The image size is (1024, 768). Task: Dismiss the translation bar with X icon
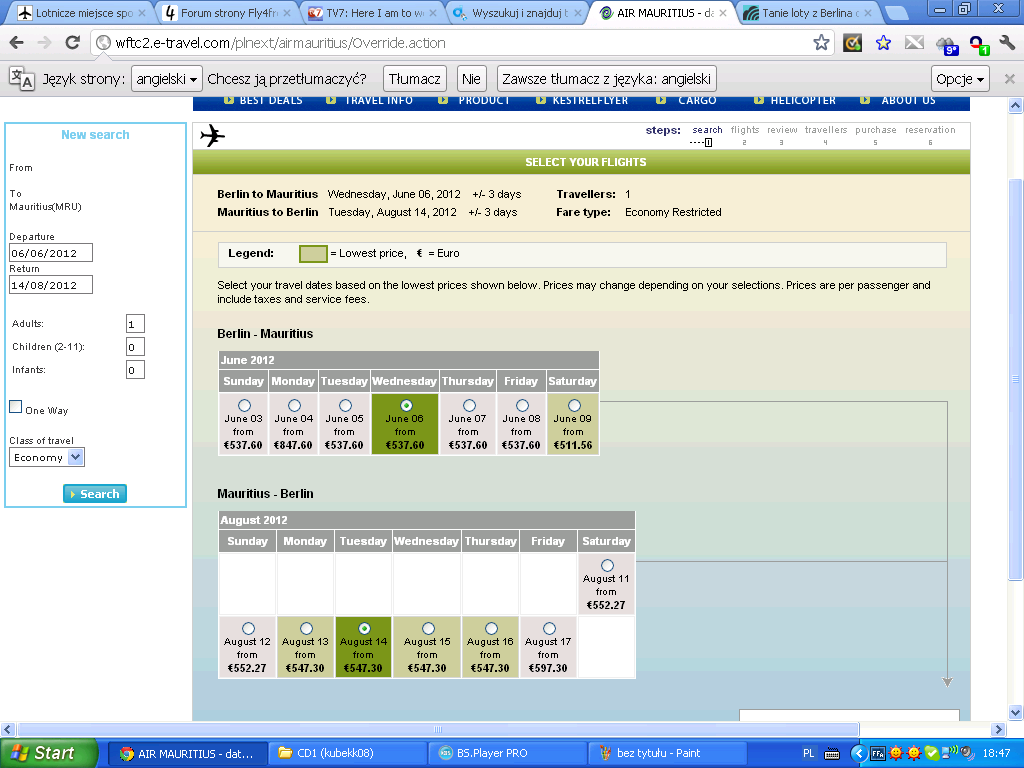(1010, 78)
